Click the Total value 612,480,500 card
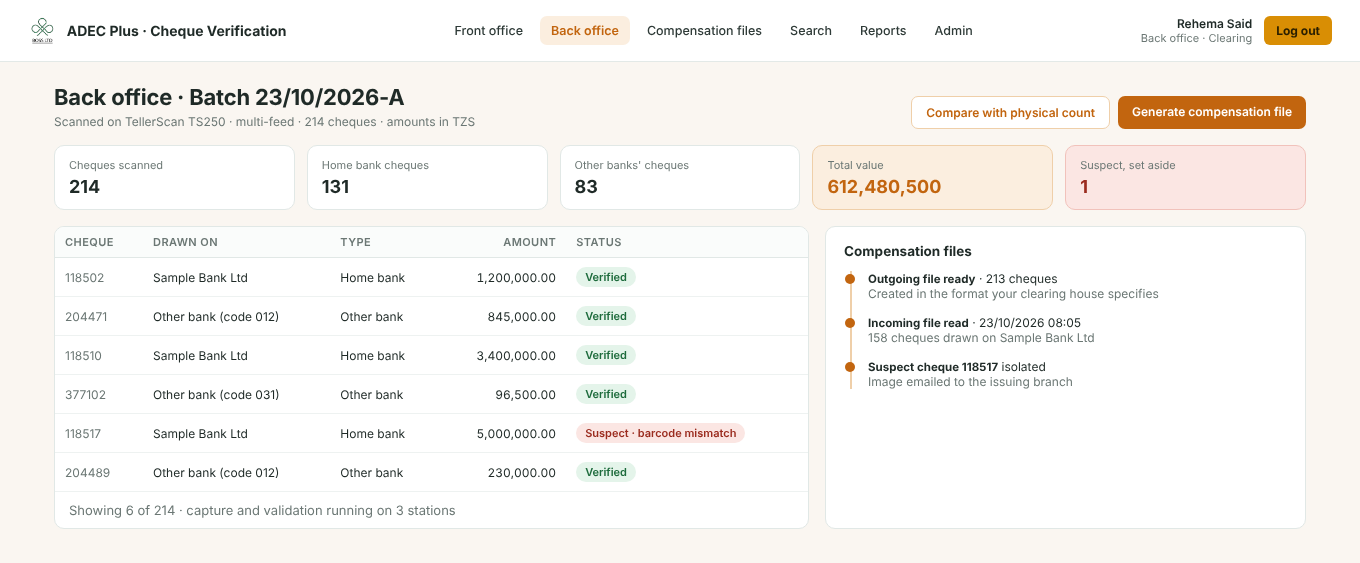1360x563 pixels. (932, 178)
